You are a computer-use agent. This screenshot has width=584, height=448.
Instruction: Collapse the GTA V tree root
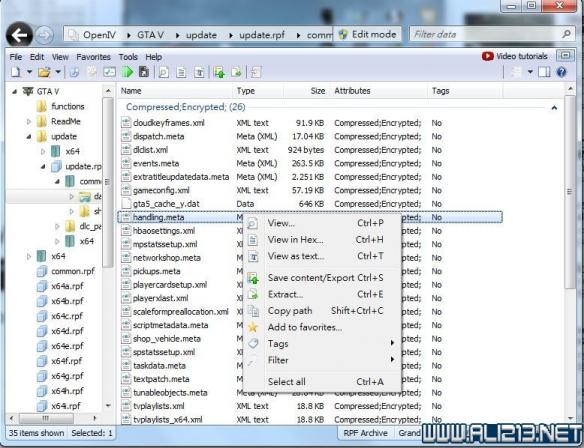[15, 91]
